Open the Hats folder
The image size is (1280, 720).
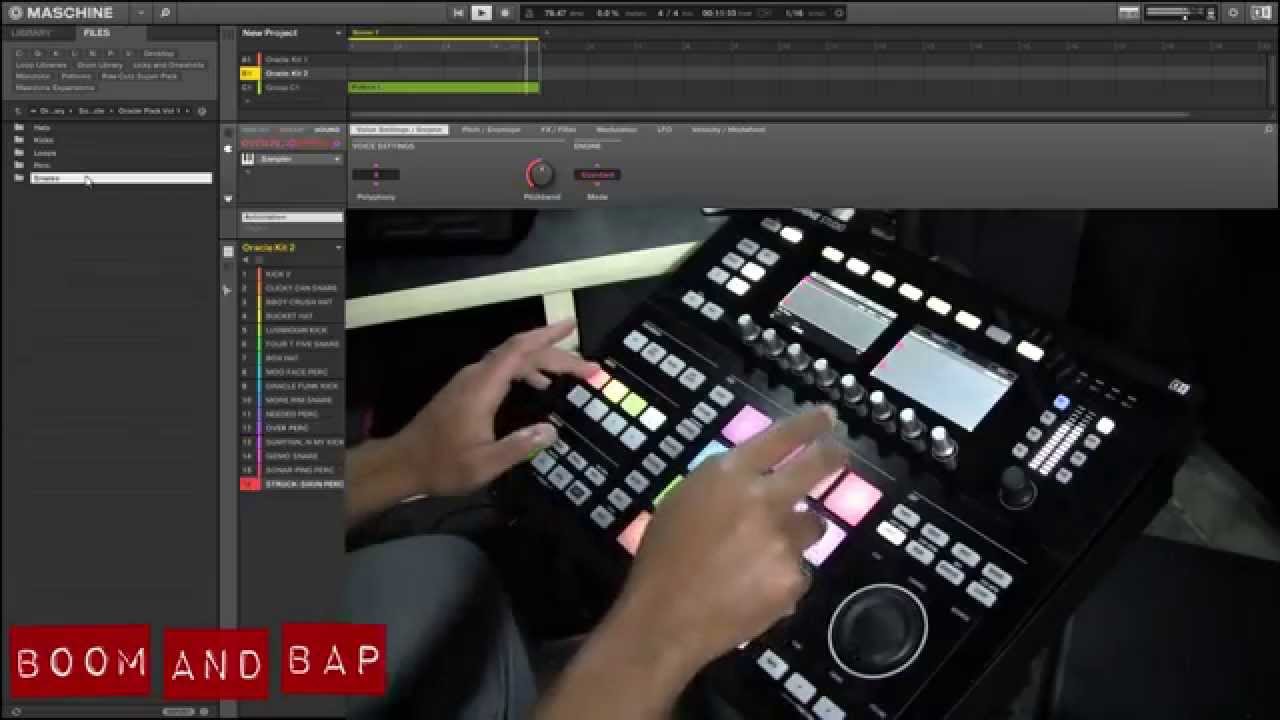[42, 128]
